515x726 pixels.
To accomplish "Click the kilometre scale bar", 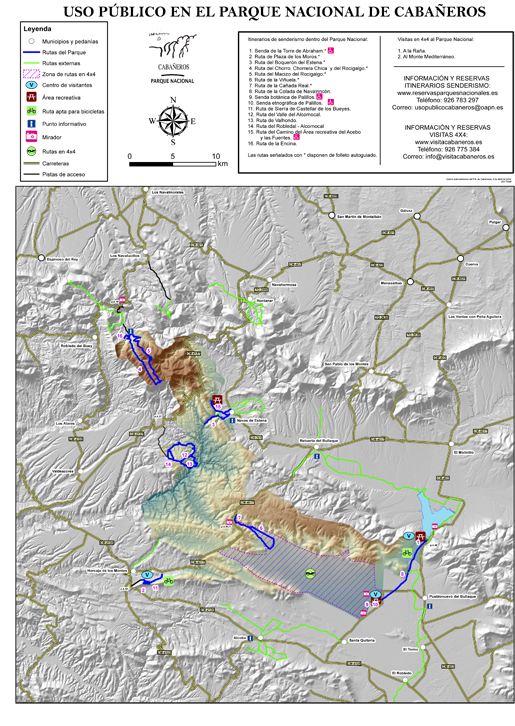I will [x=172, y=164].
